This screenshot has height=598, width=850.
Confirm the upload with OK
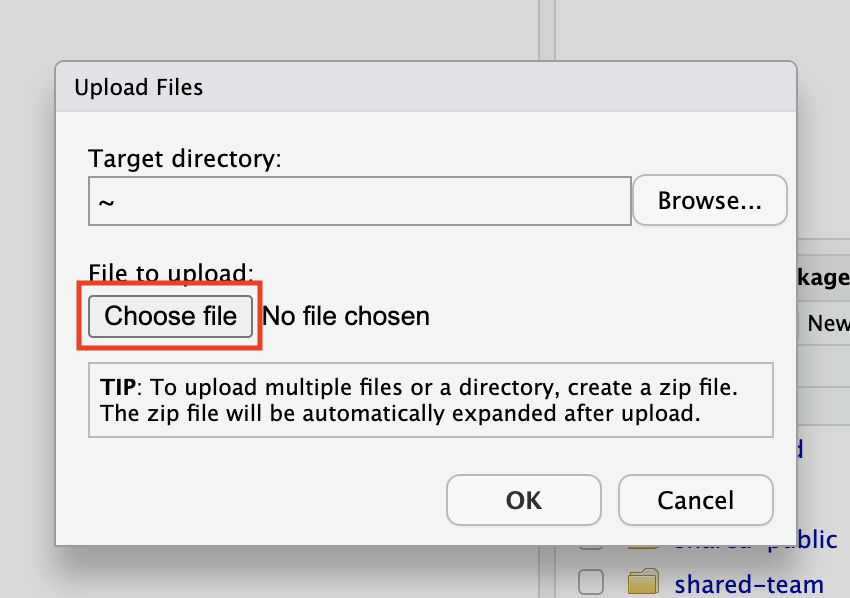[523, 500]
